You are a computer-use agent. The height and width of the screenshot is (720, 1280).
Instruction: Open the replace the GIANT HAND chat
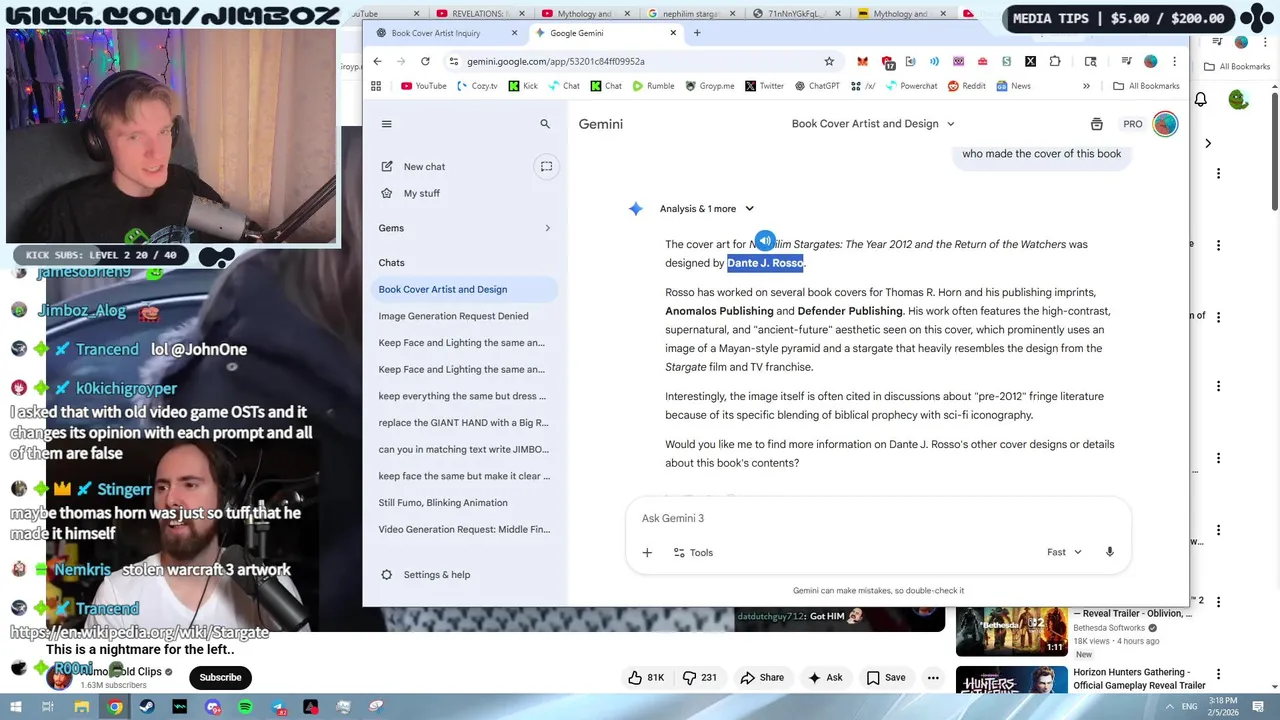click(x=463, y=423)
